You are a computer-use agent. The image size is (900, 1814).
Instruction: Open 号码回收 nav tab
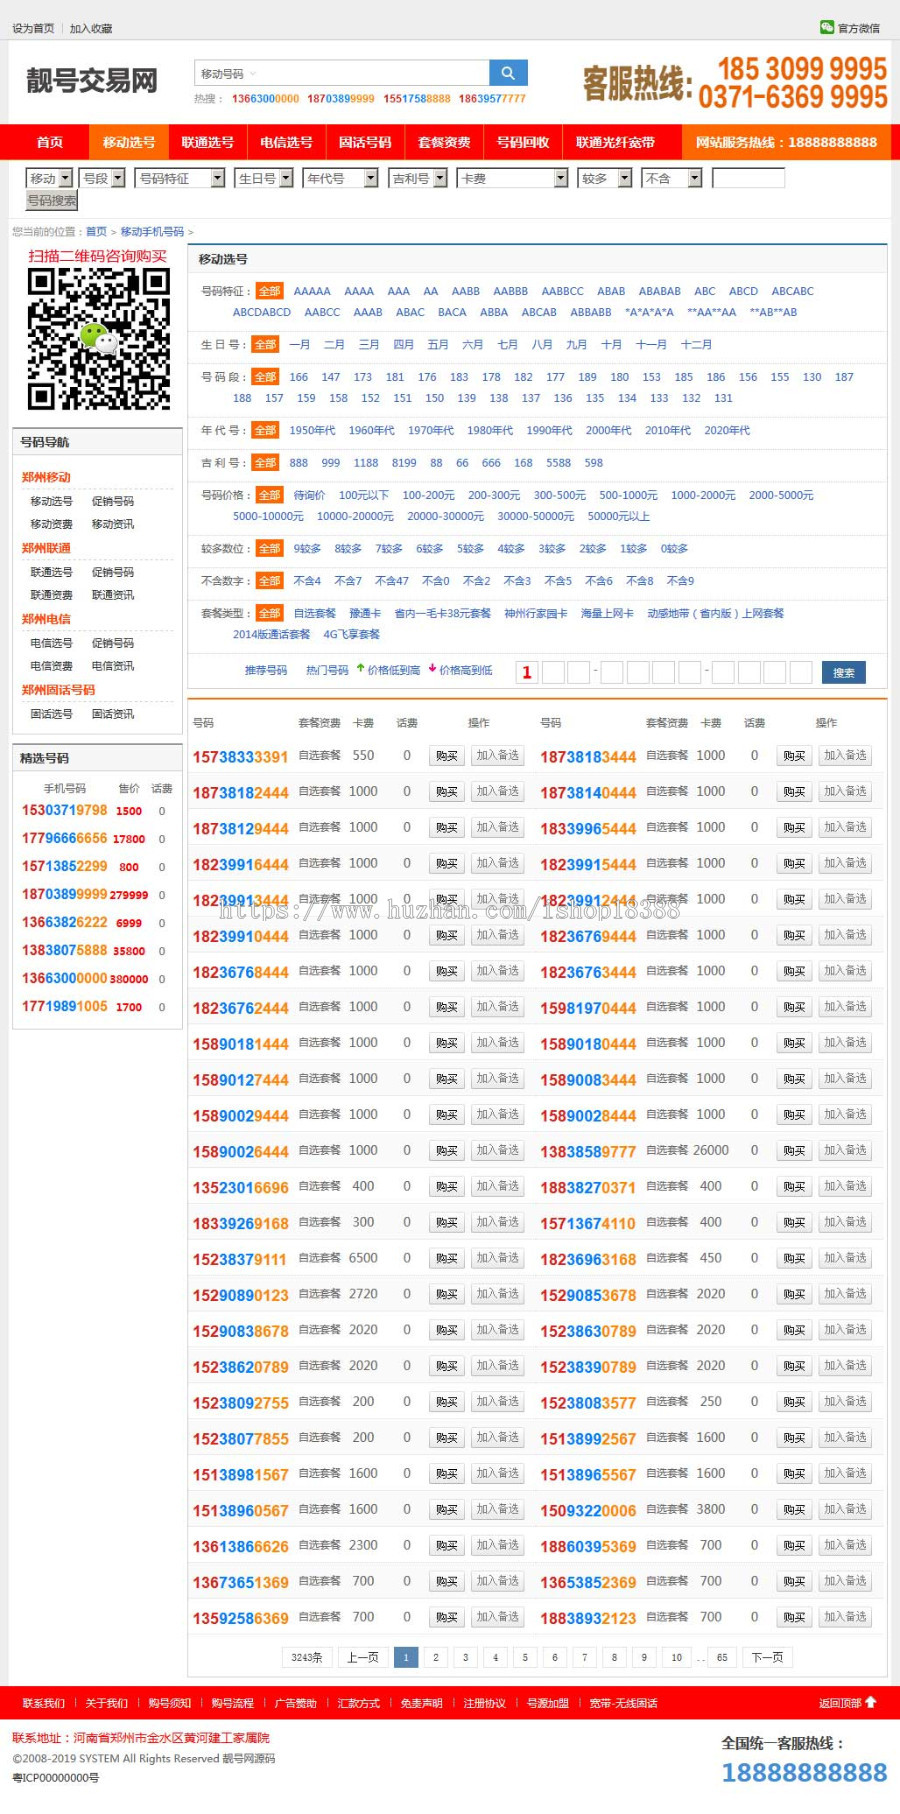point(523,142)
